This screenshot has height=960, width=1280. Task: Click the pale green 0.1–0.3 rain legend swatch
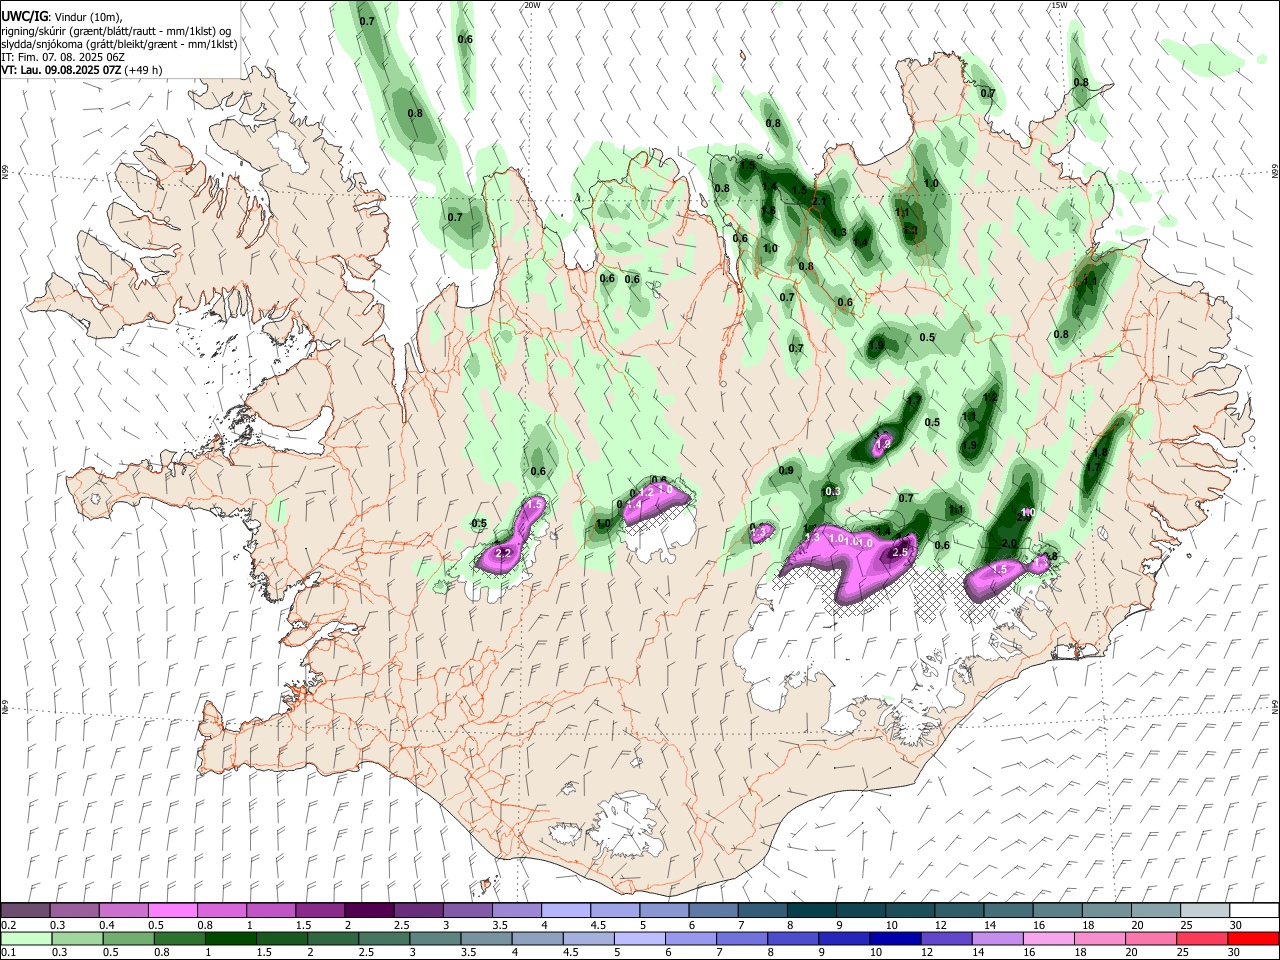(25, 938)
